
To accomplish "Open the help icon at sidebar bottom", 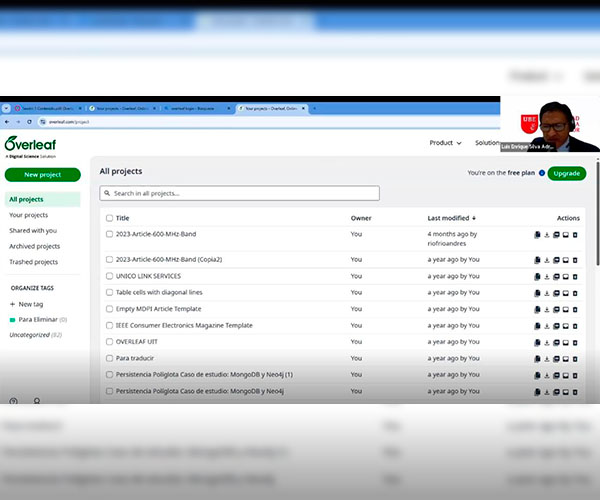I will 13,401.
